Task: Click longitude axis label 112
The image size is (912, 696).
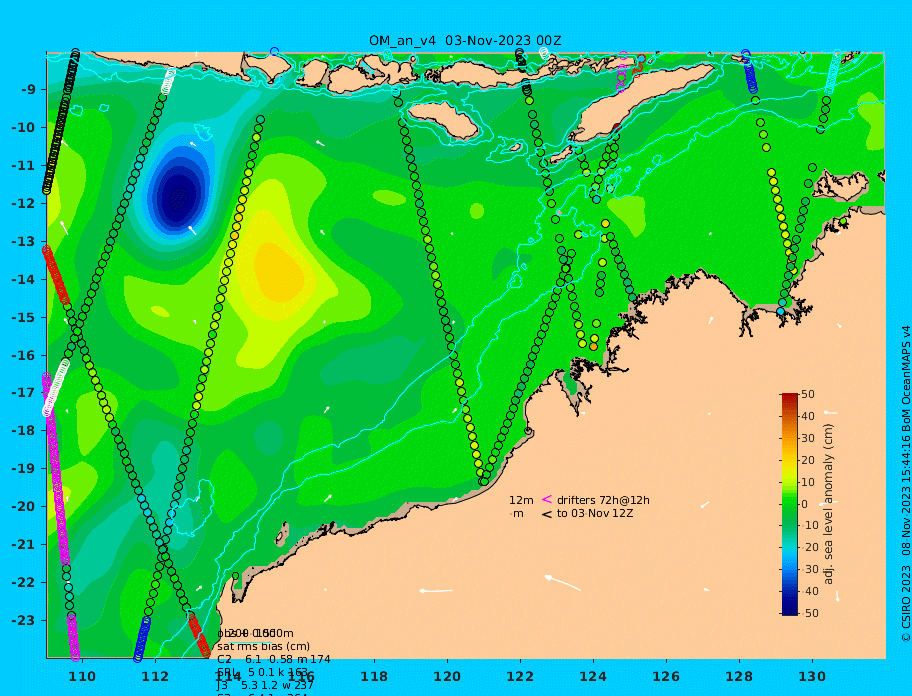Action: [x=155, y=676]
